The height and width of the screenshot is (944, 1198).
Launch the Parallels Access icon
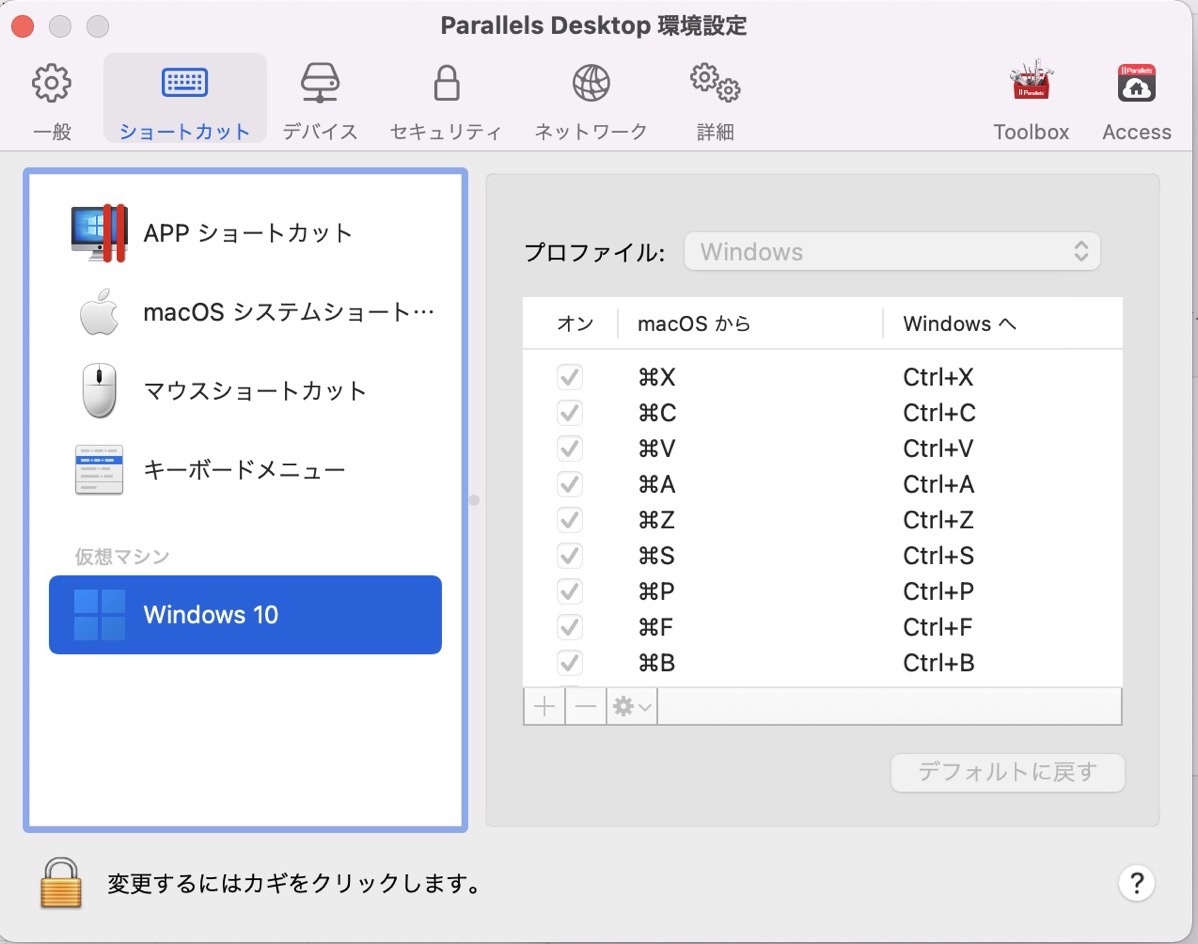coord(1136,82)
